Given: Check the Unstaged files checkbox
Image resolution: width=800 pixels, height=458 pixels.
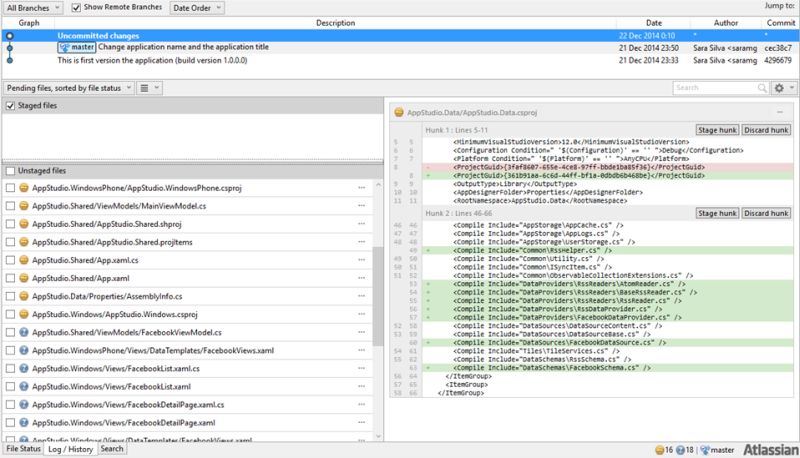Looking at the screenshot, I should tap(10, 171).
